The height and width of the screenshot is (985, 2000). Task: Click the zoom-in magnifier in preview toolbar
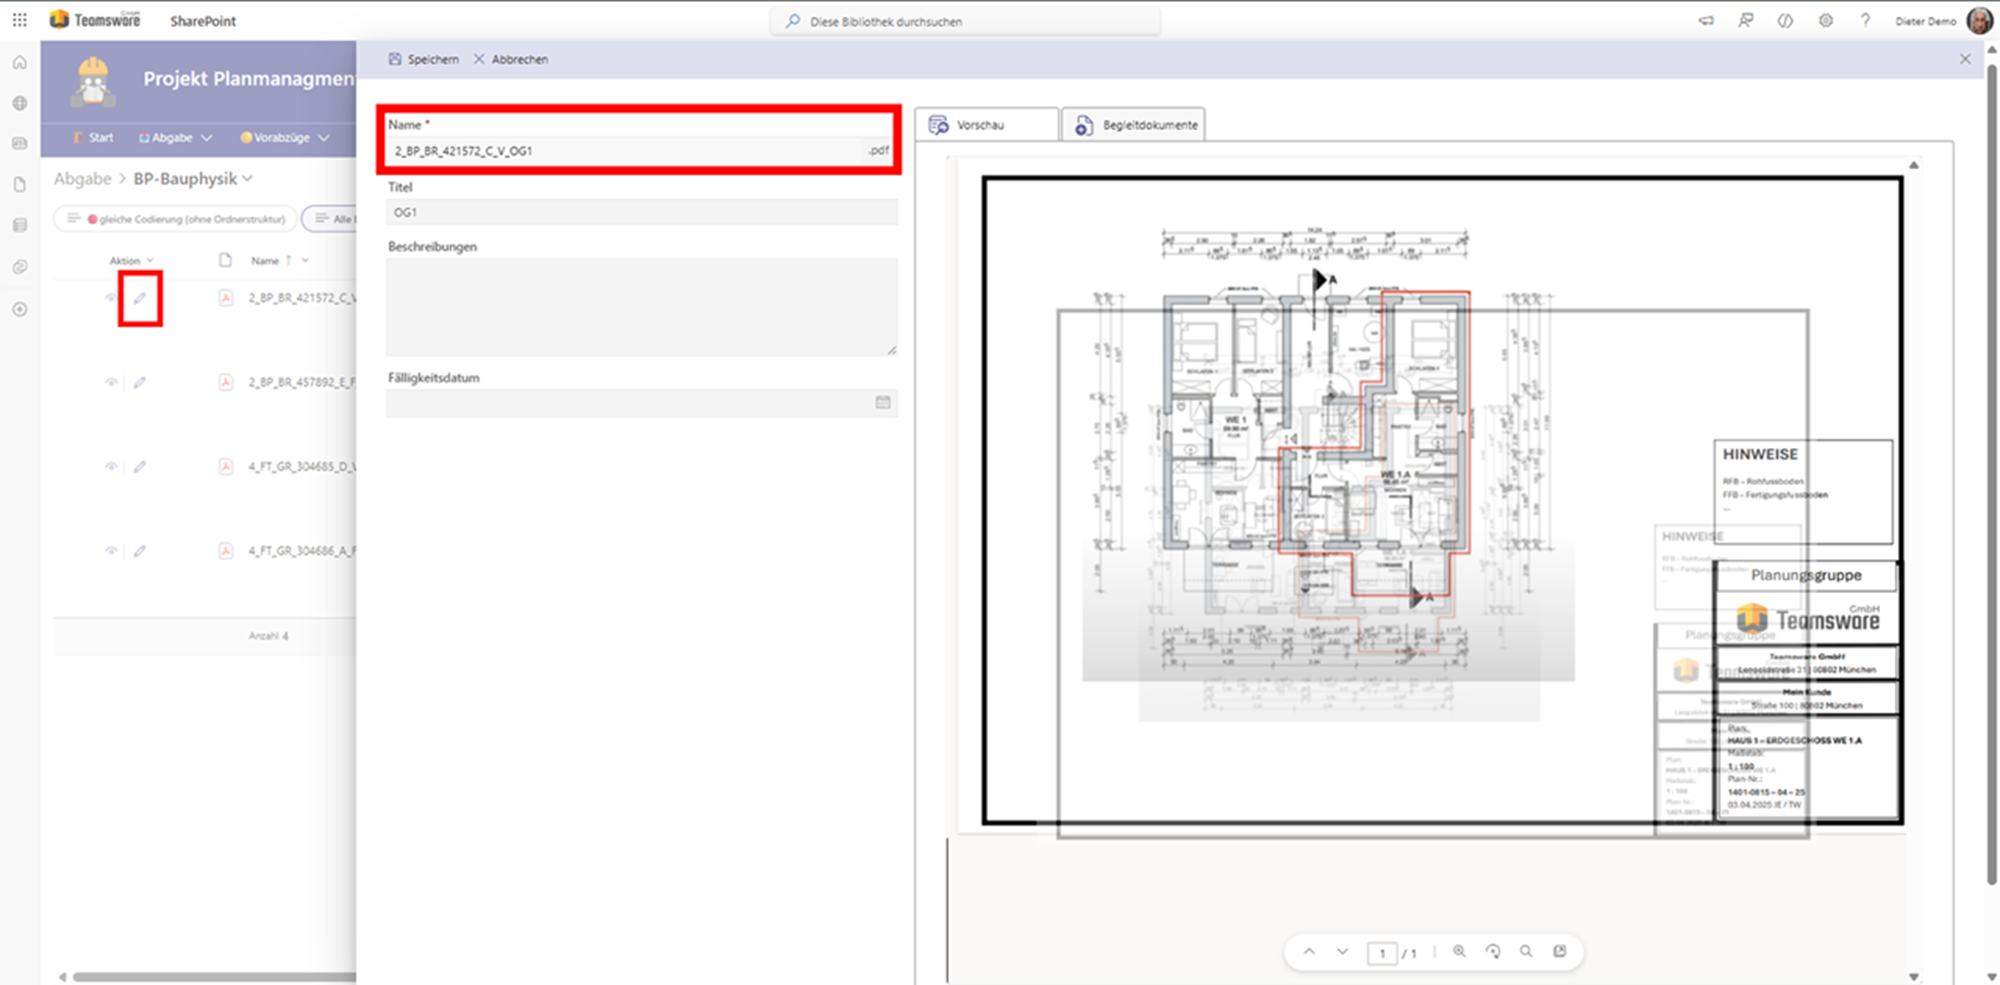click(1459, 952)
